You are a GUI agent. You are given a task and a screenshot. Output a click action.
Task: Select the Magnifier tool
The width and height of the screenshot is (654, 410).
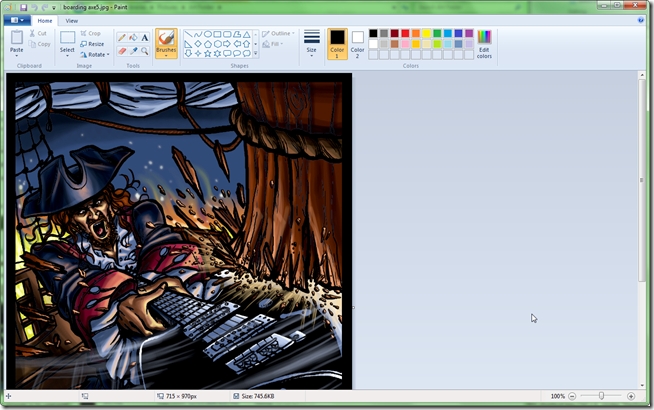click(144, 51)
